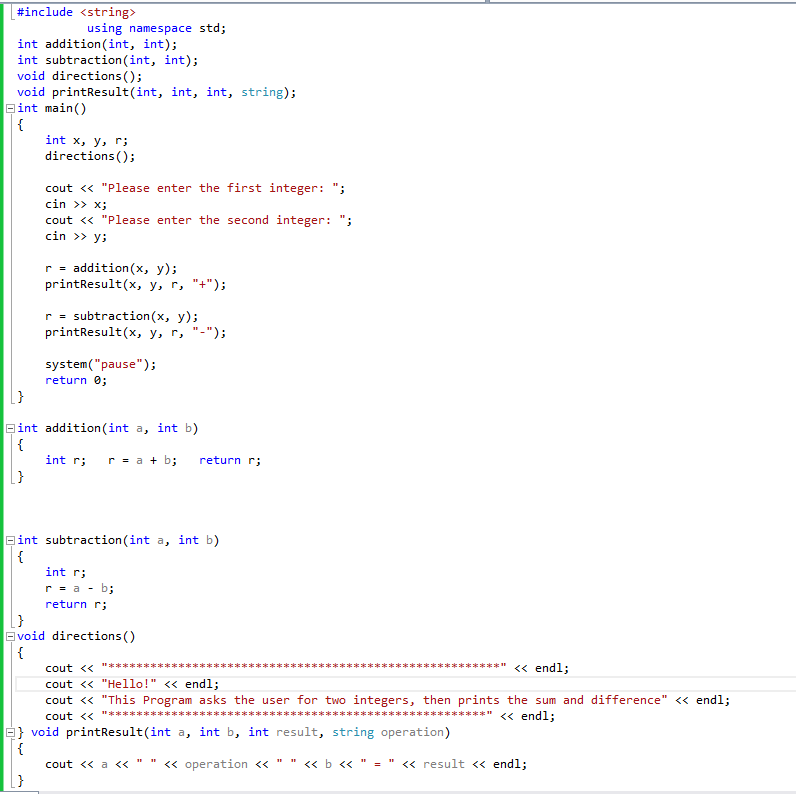Click the 'Please enter the first integer' line
This screenshot has width=796, height=794.
point(195,188)
